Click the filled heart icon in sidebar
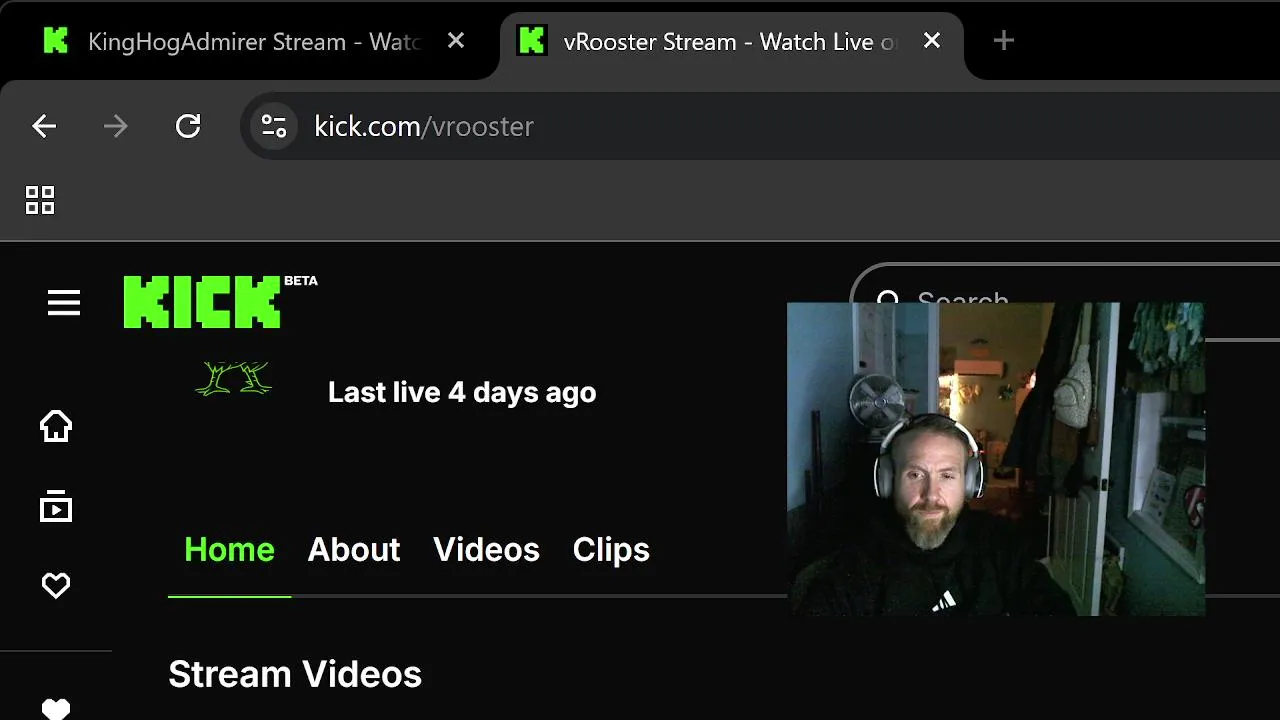1280x720 pixels. (x=56, y=708)
